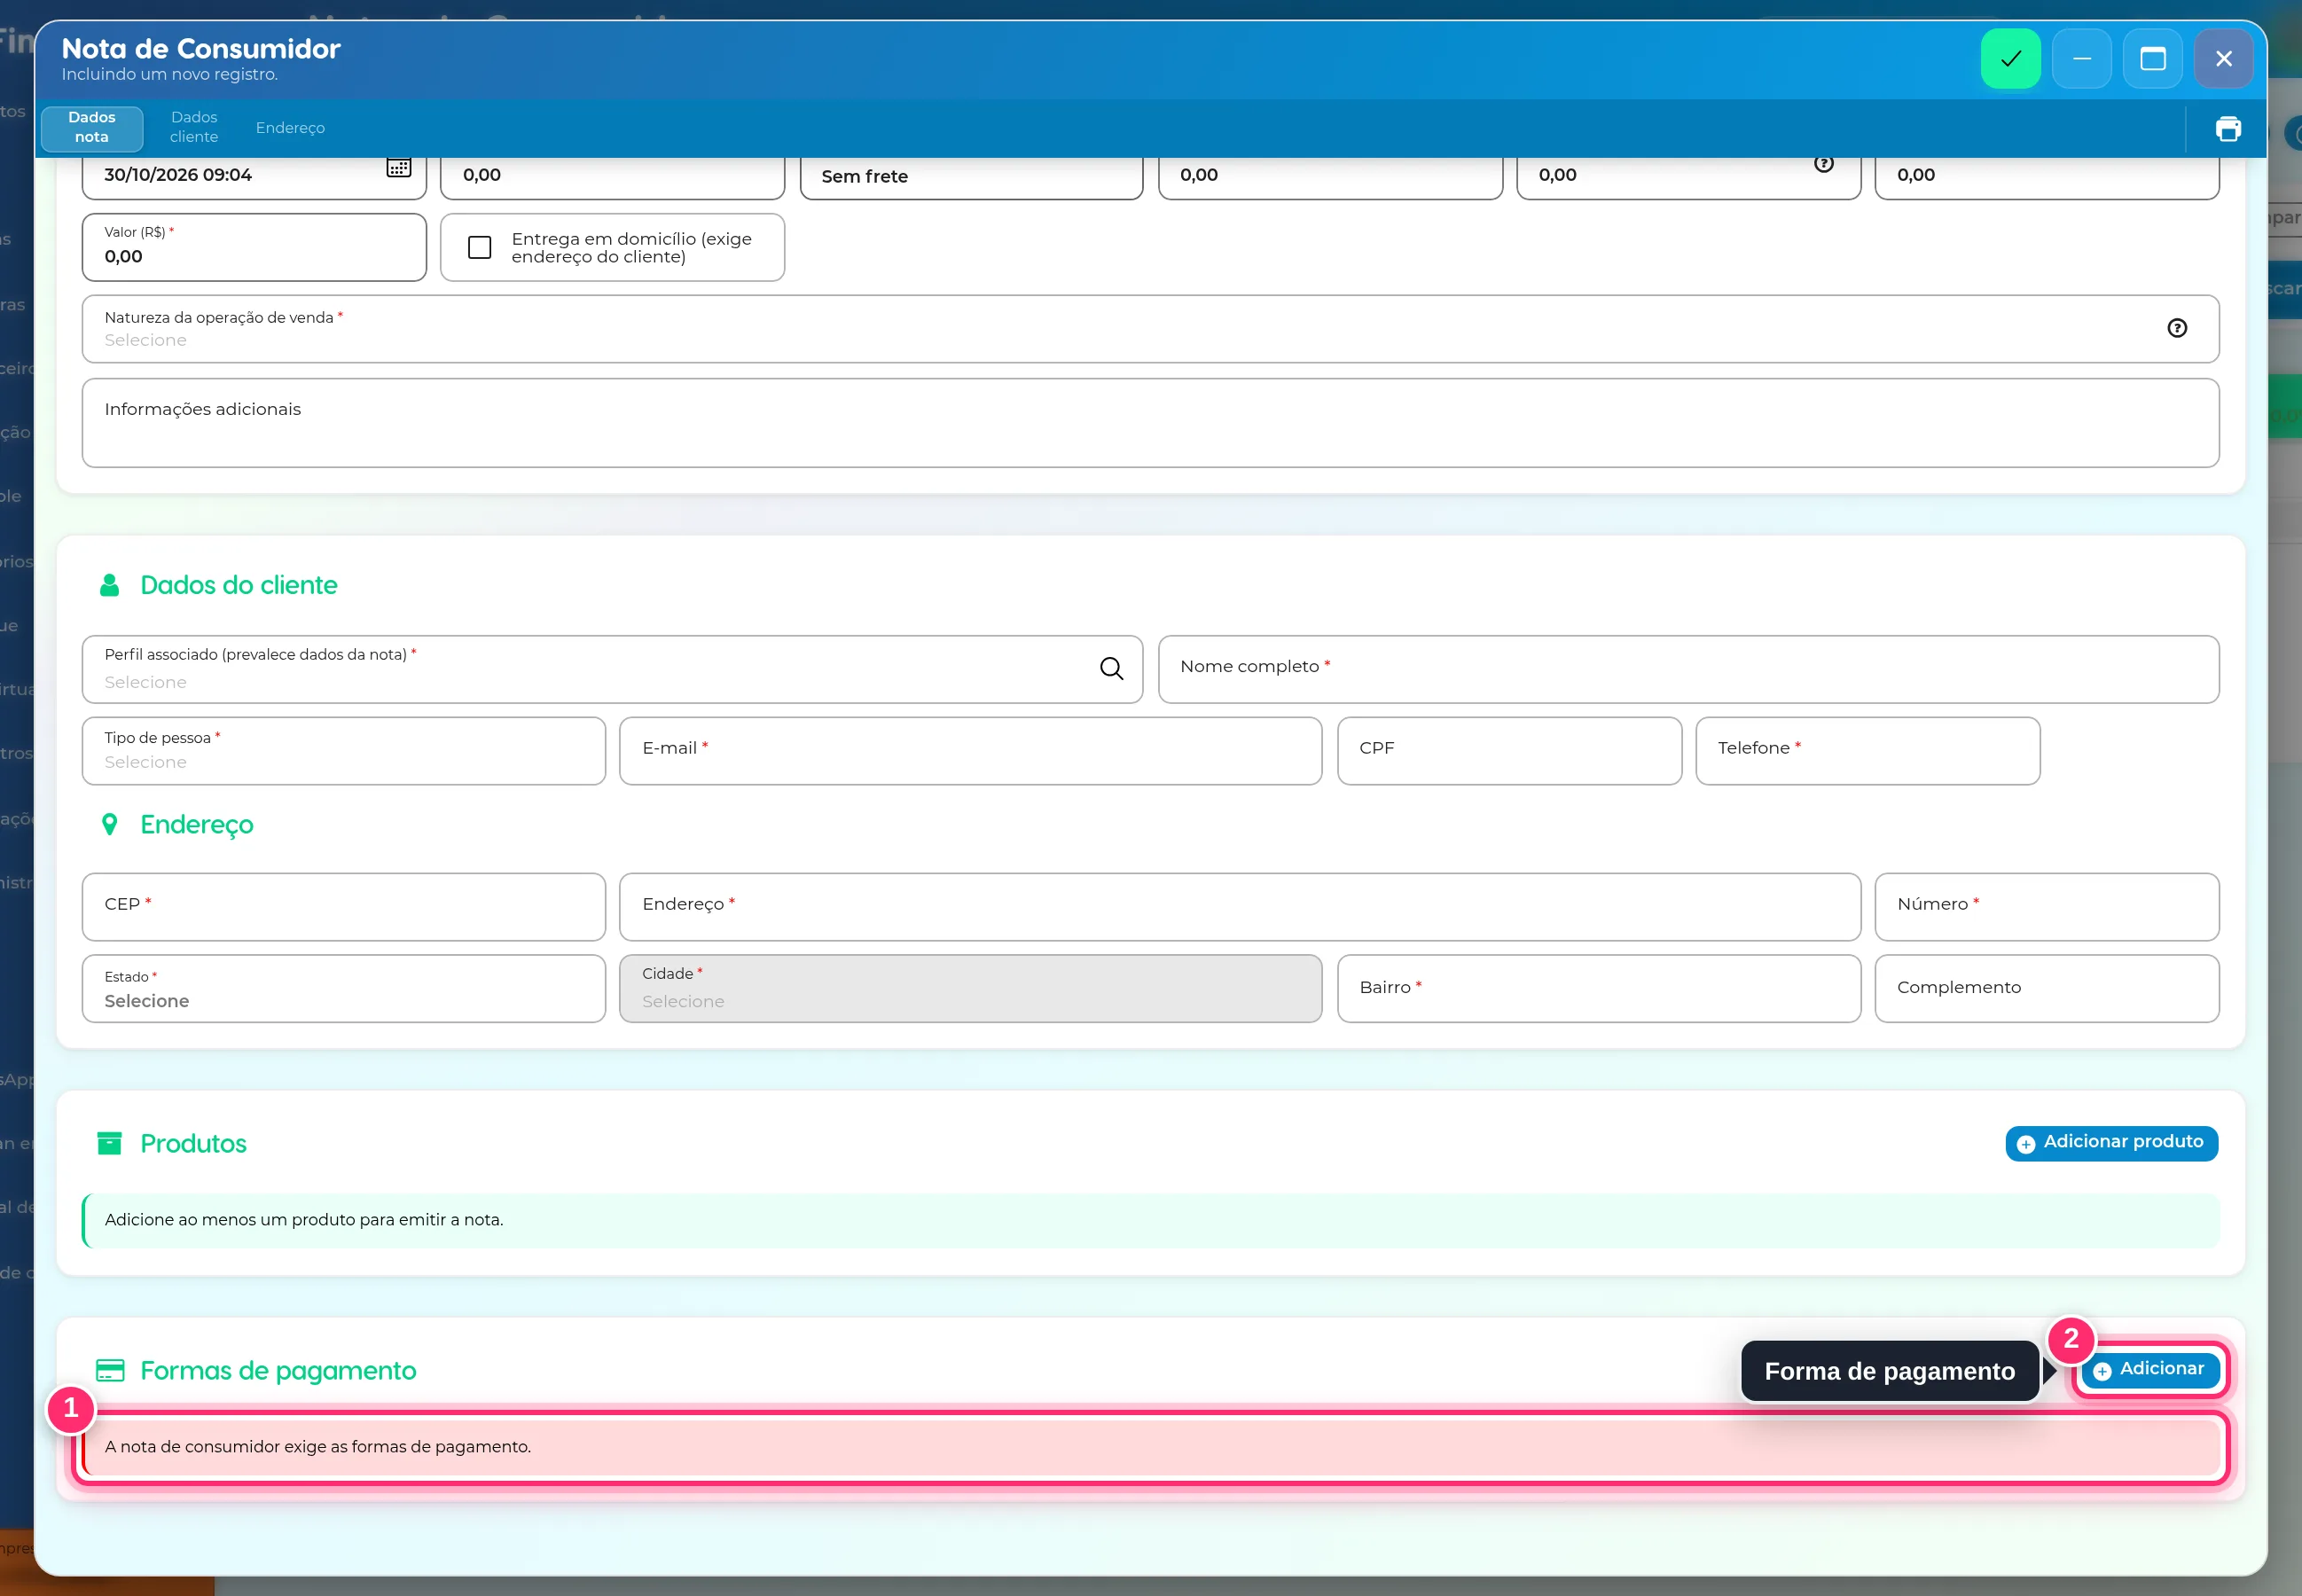Click the E-mail input field
2302x1596 pixels.
(970, 751)
